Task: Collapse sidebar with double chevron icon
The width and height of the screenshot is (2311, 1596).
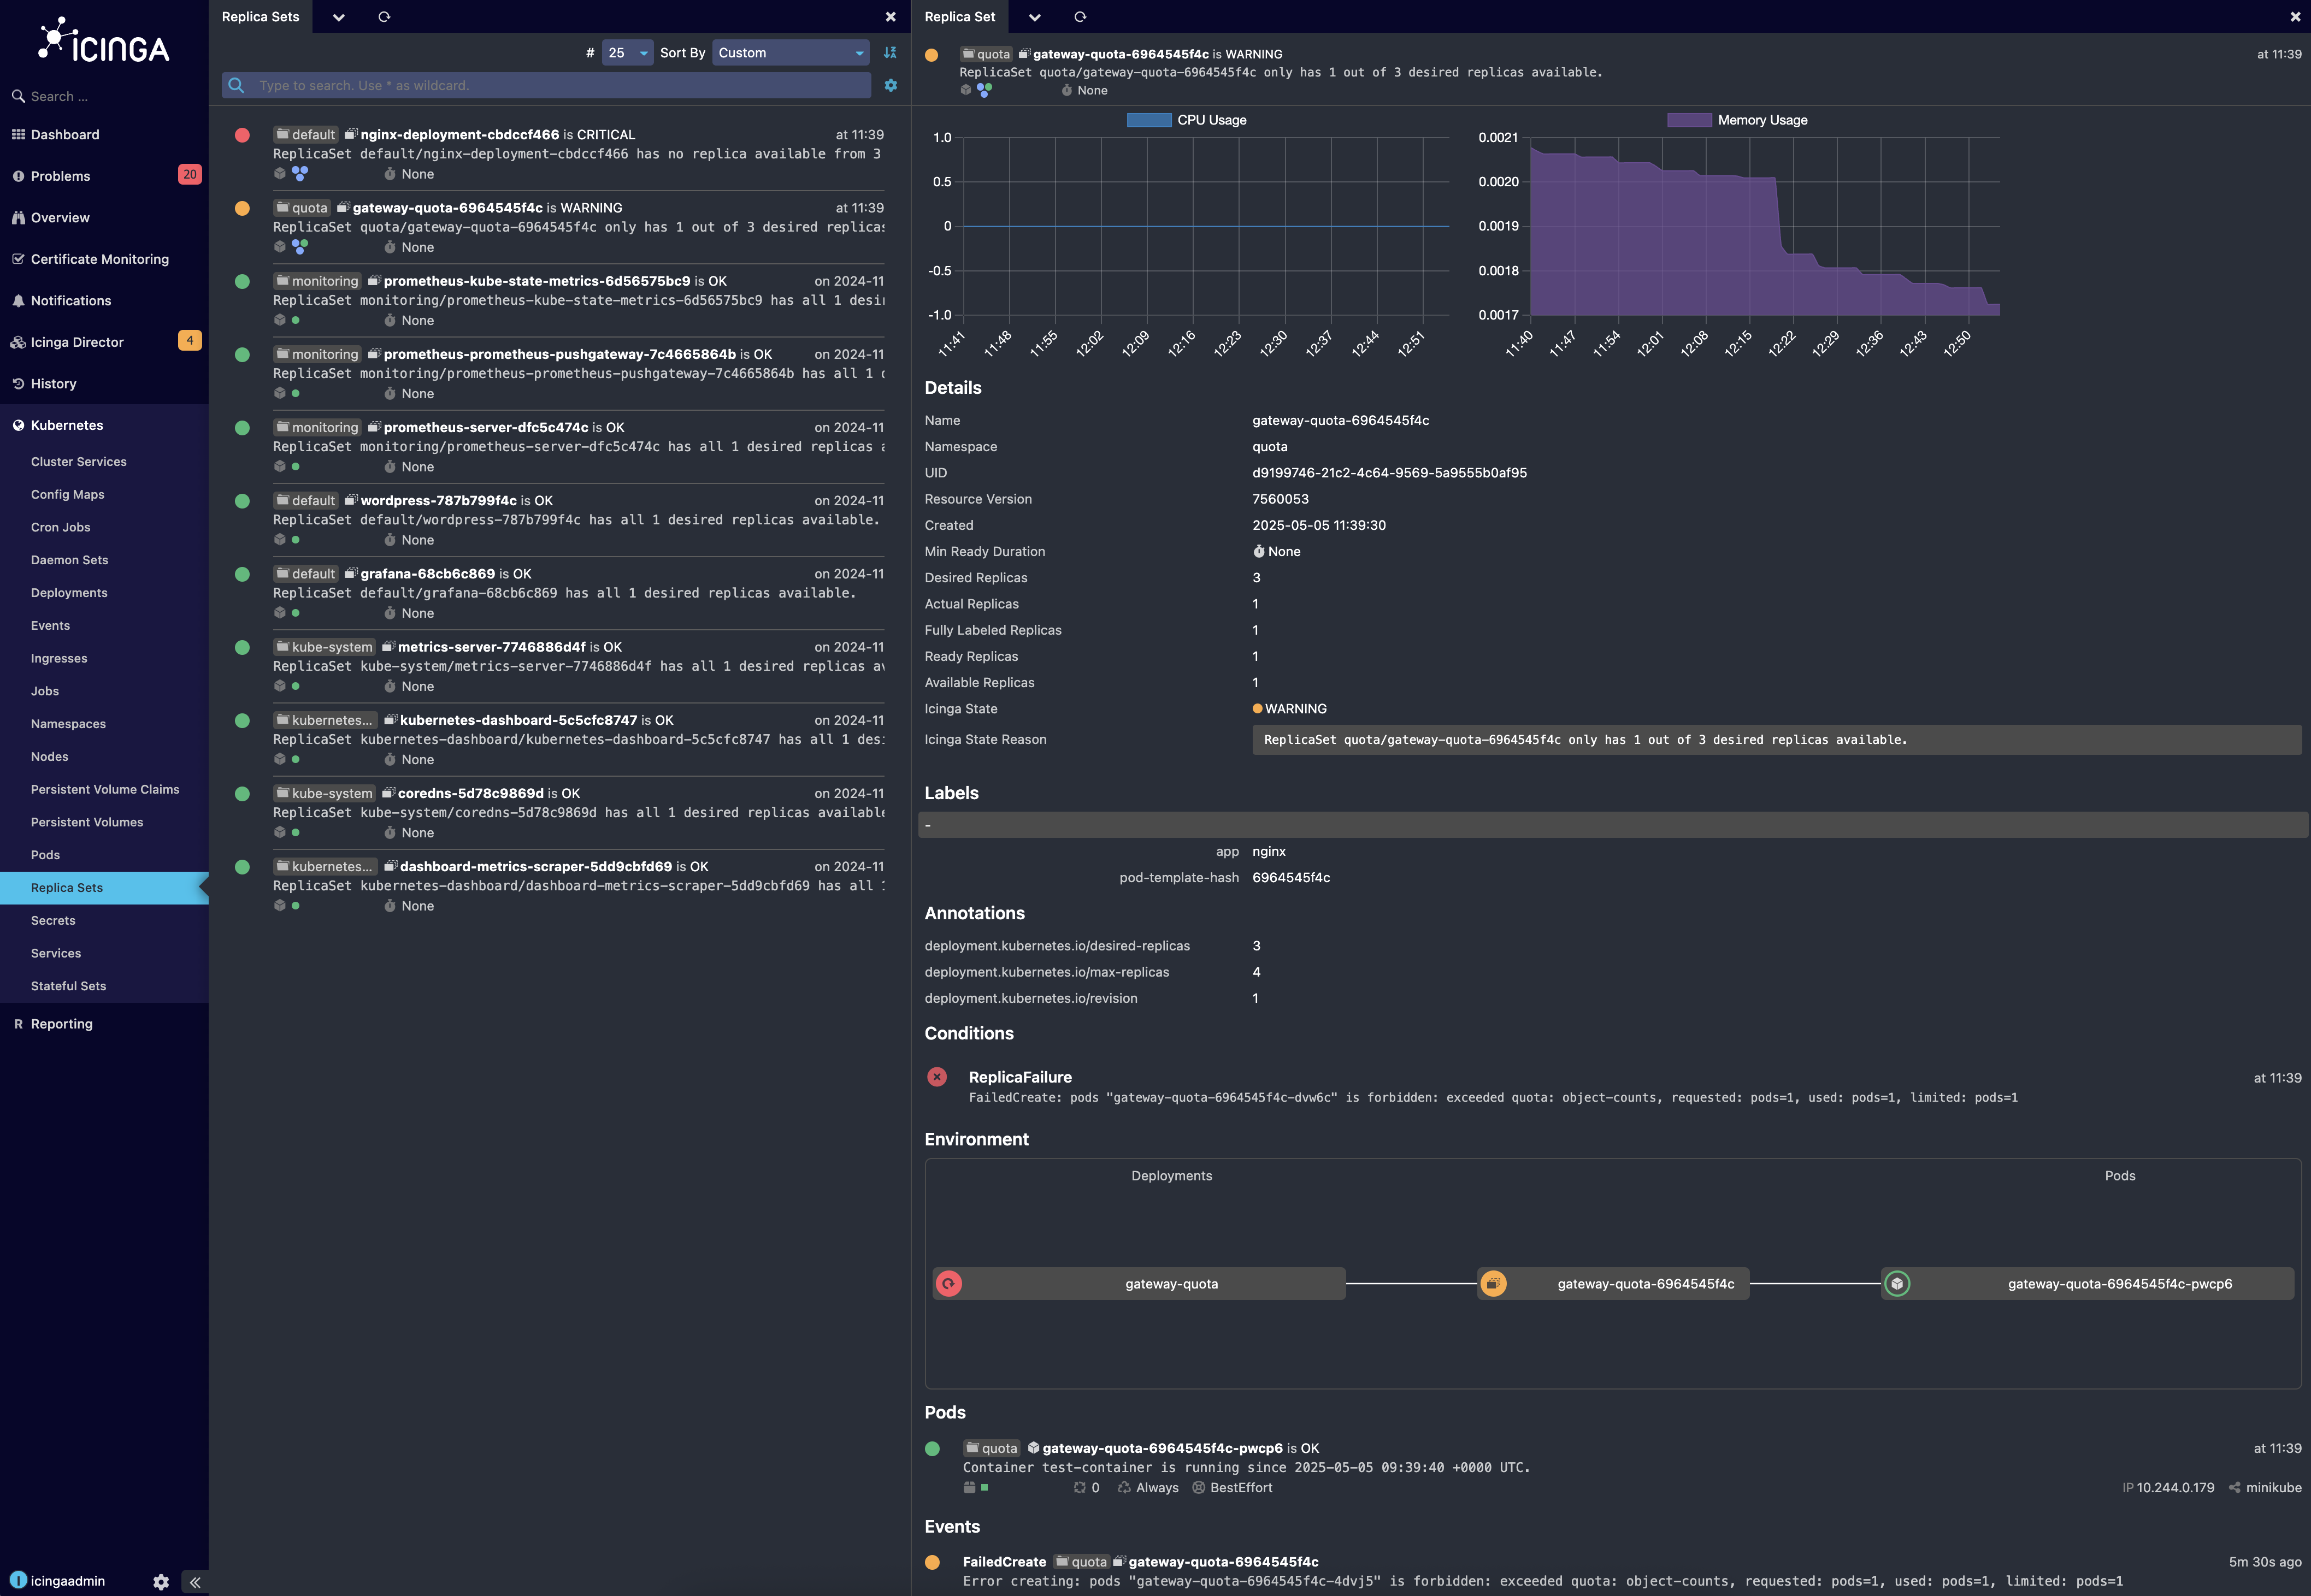Action: pyautogui.click(x=195, y=1582)
